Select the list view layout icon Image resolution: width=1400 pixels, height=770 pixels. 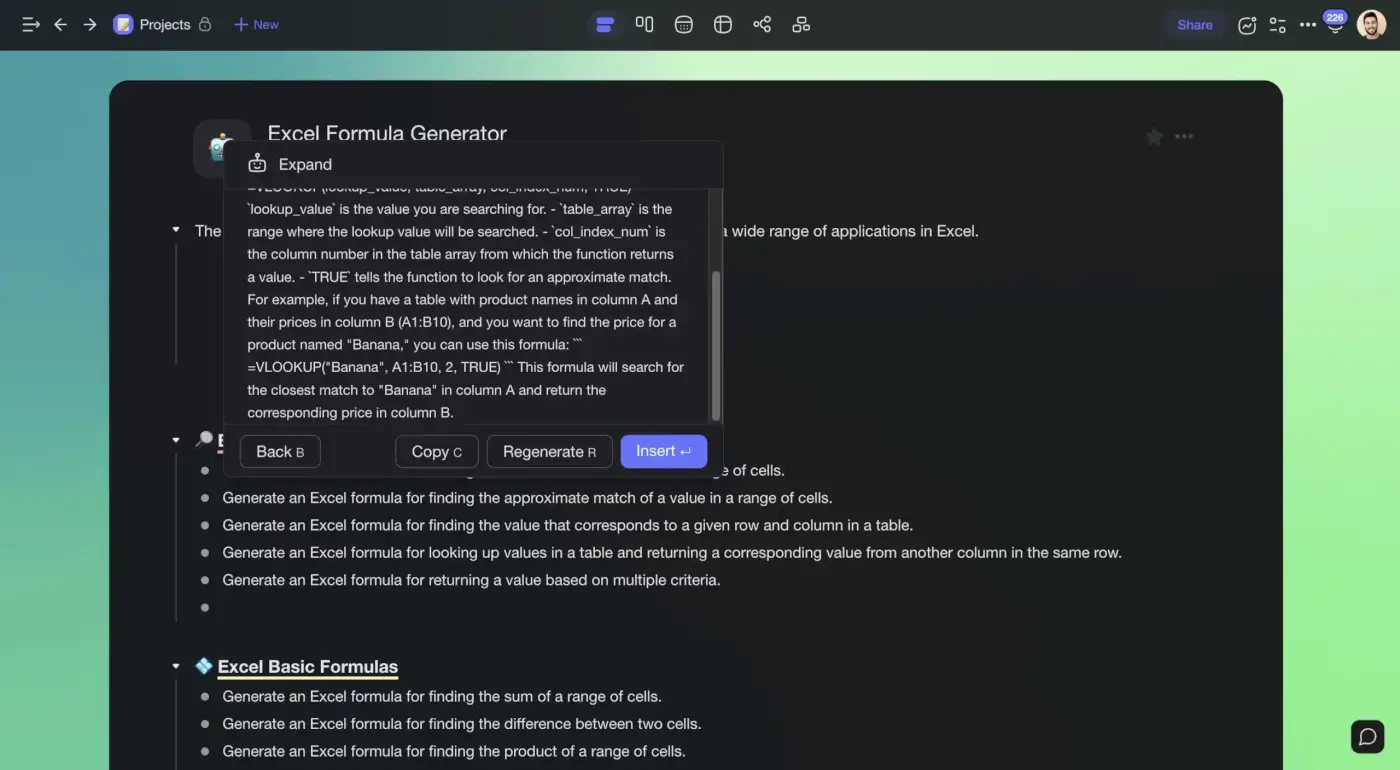tap(605, 24)
